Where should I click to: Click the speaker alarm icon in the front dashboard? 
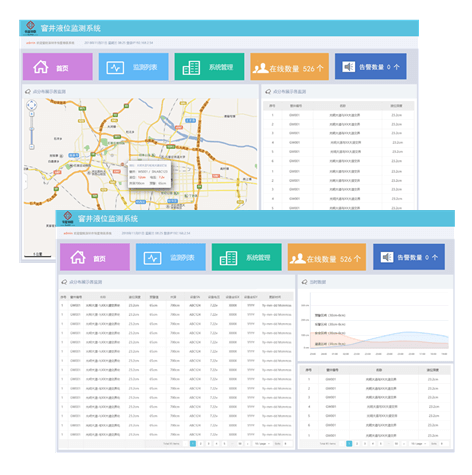(x=387, y=257)
